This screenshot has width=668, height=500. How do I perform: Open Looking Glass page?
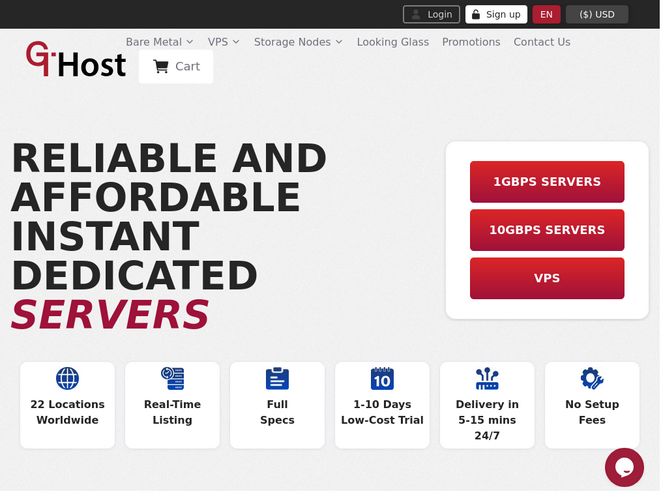tap(393, 42)
